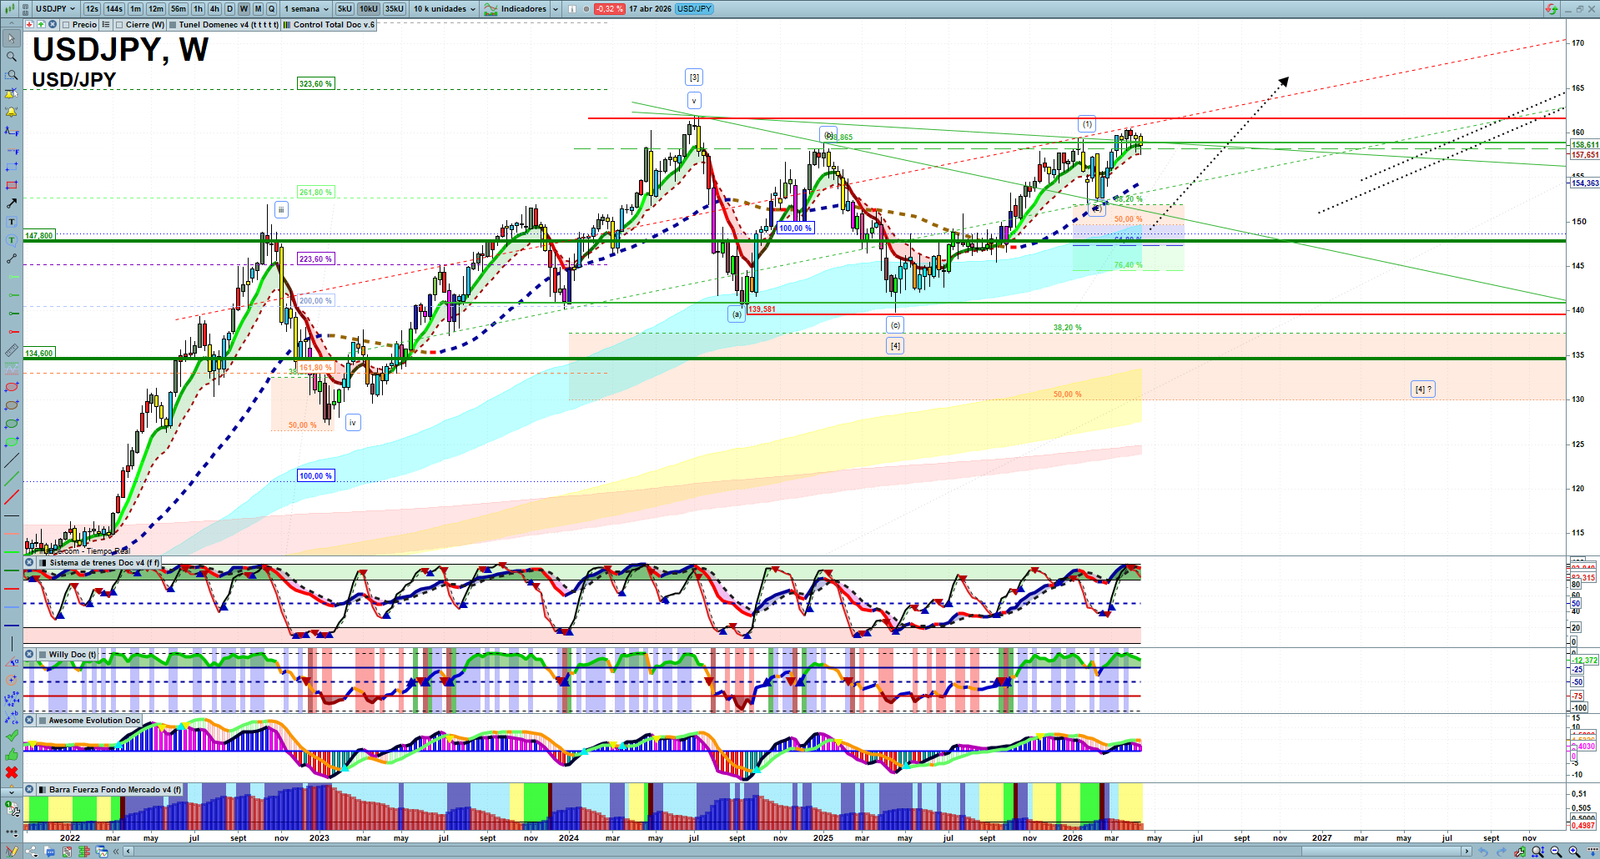
Task: Pick the black arrow drawing tool
Action: pos(11,203)
